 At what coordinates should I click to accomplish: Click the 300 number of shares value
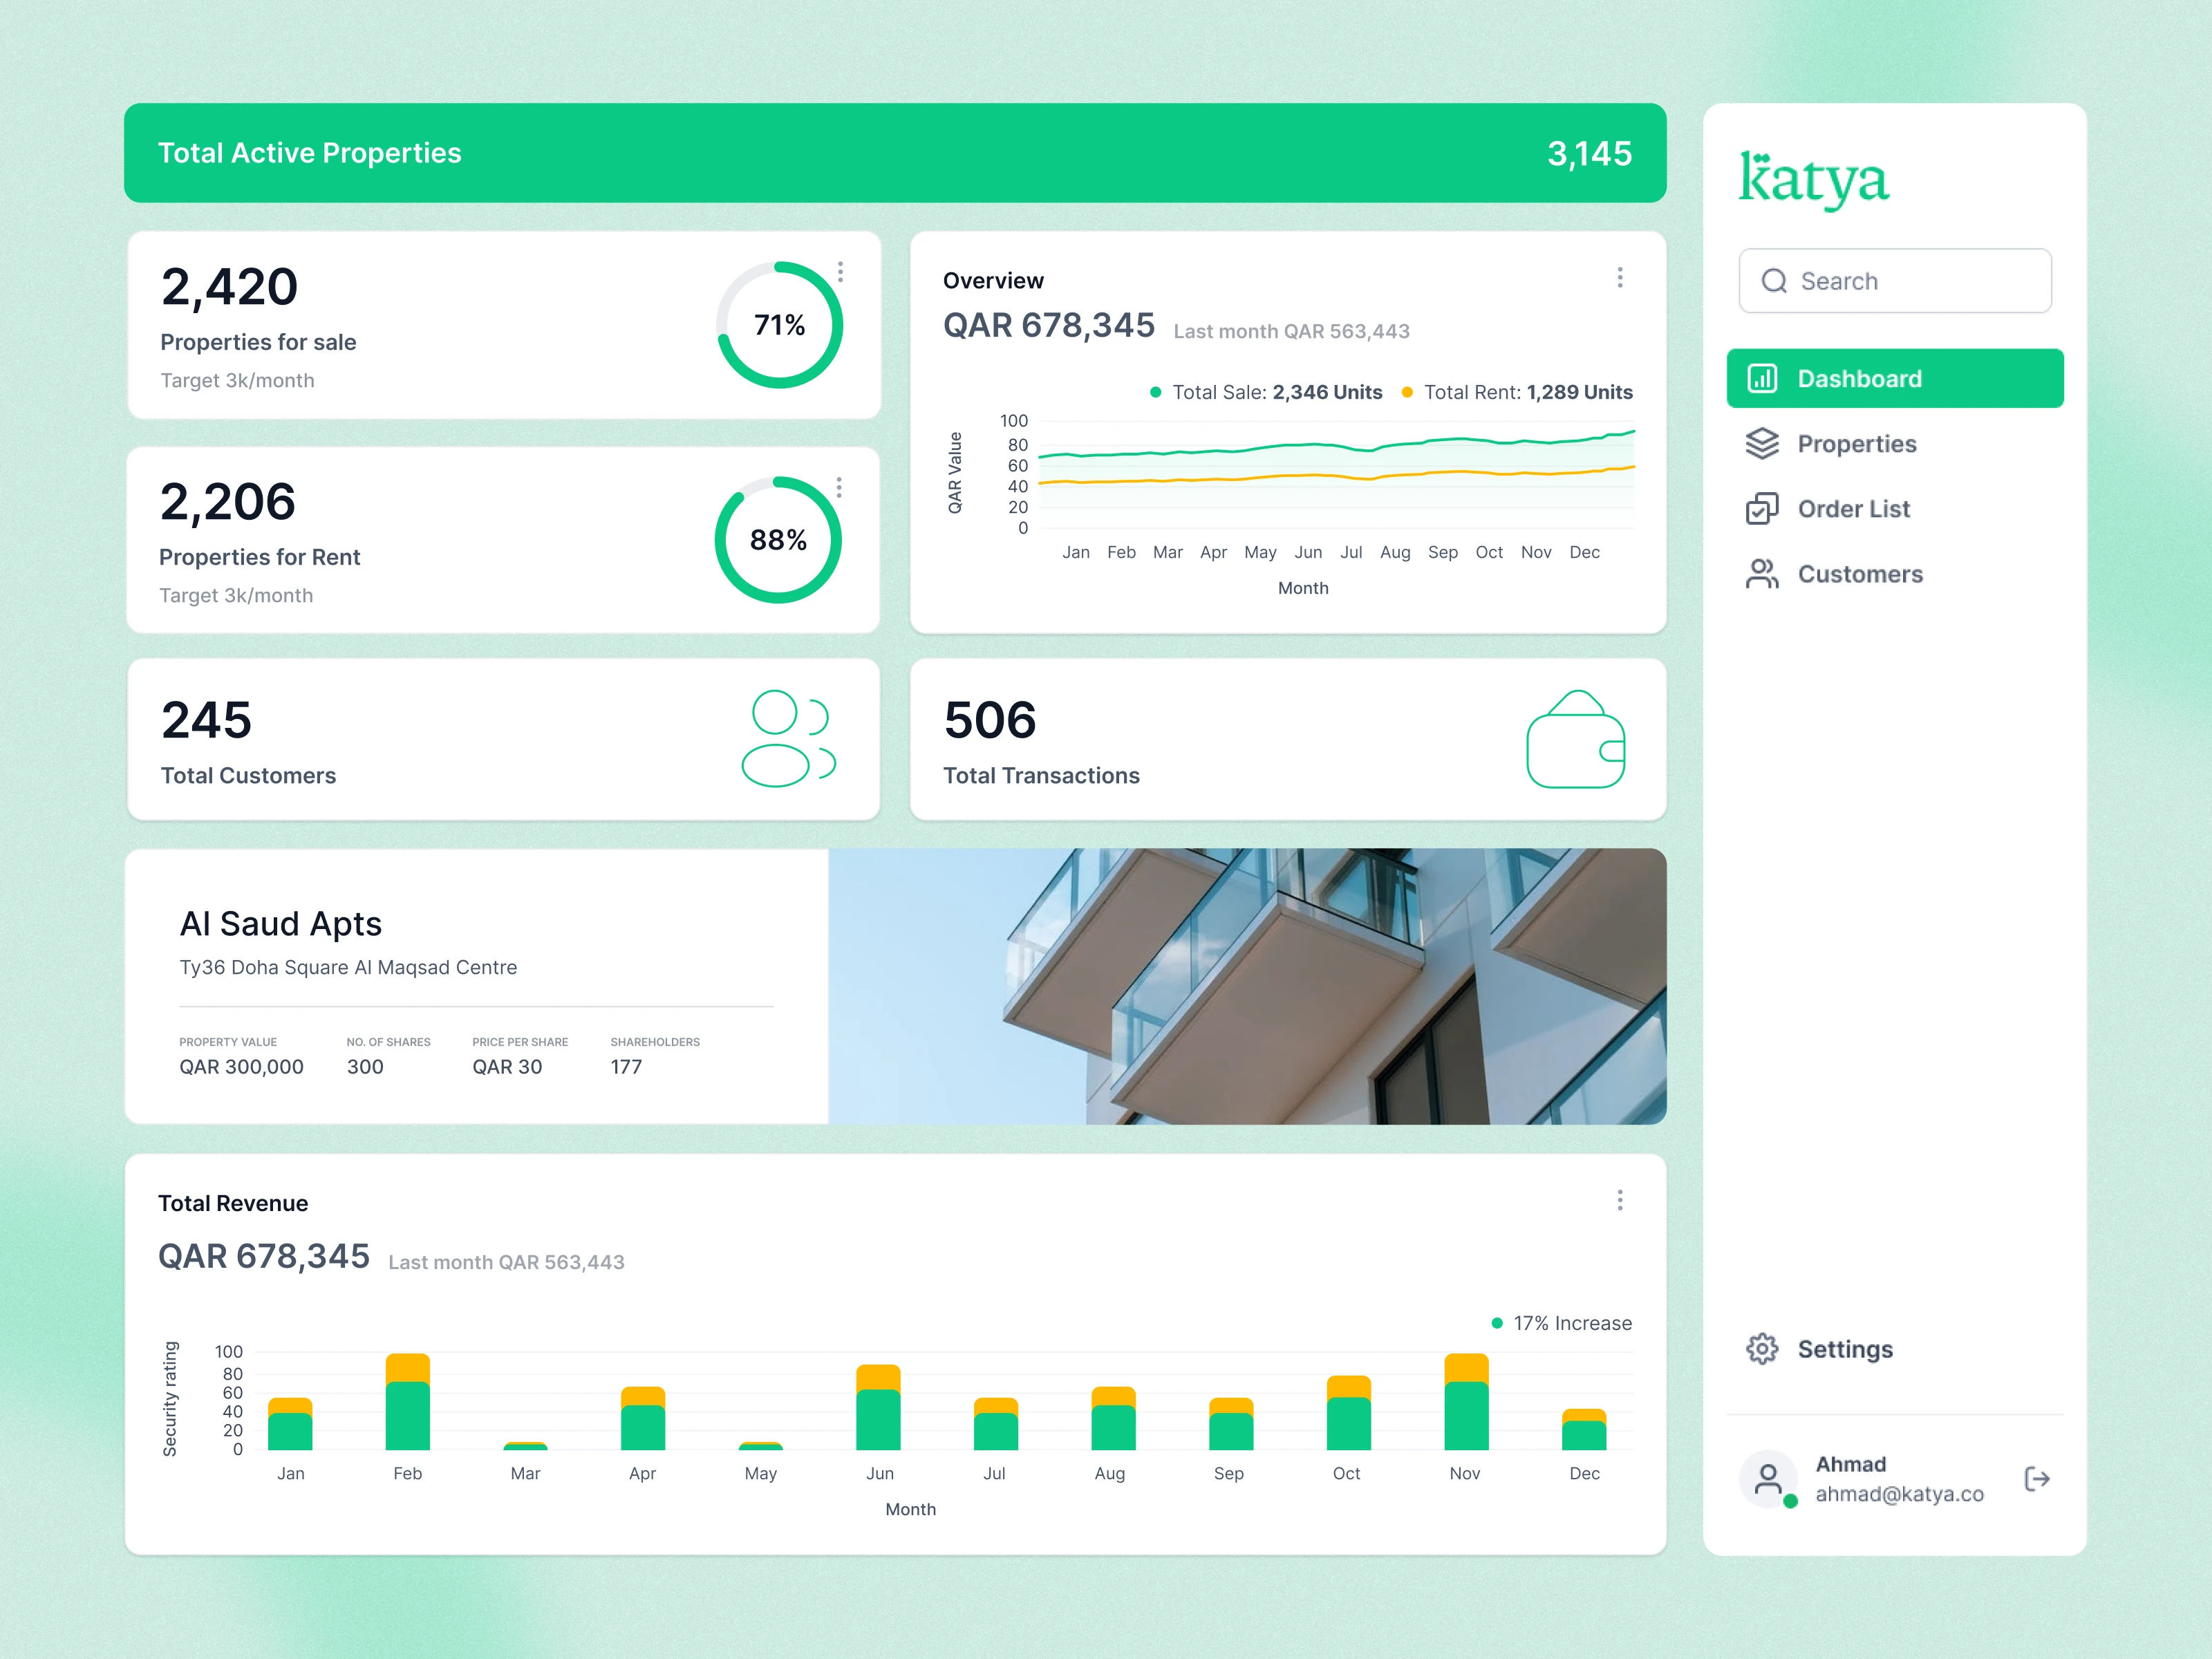(x=365, y=1067)
